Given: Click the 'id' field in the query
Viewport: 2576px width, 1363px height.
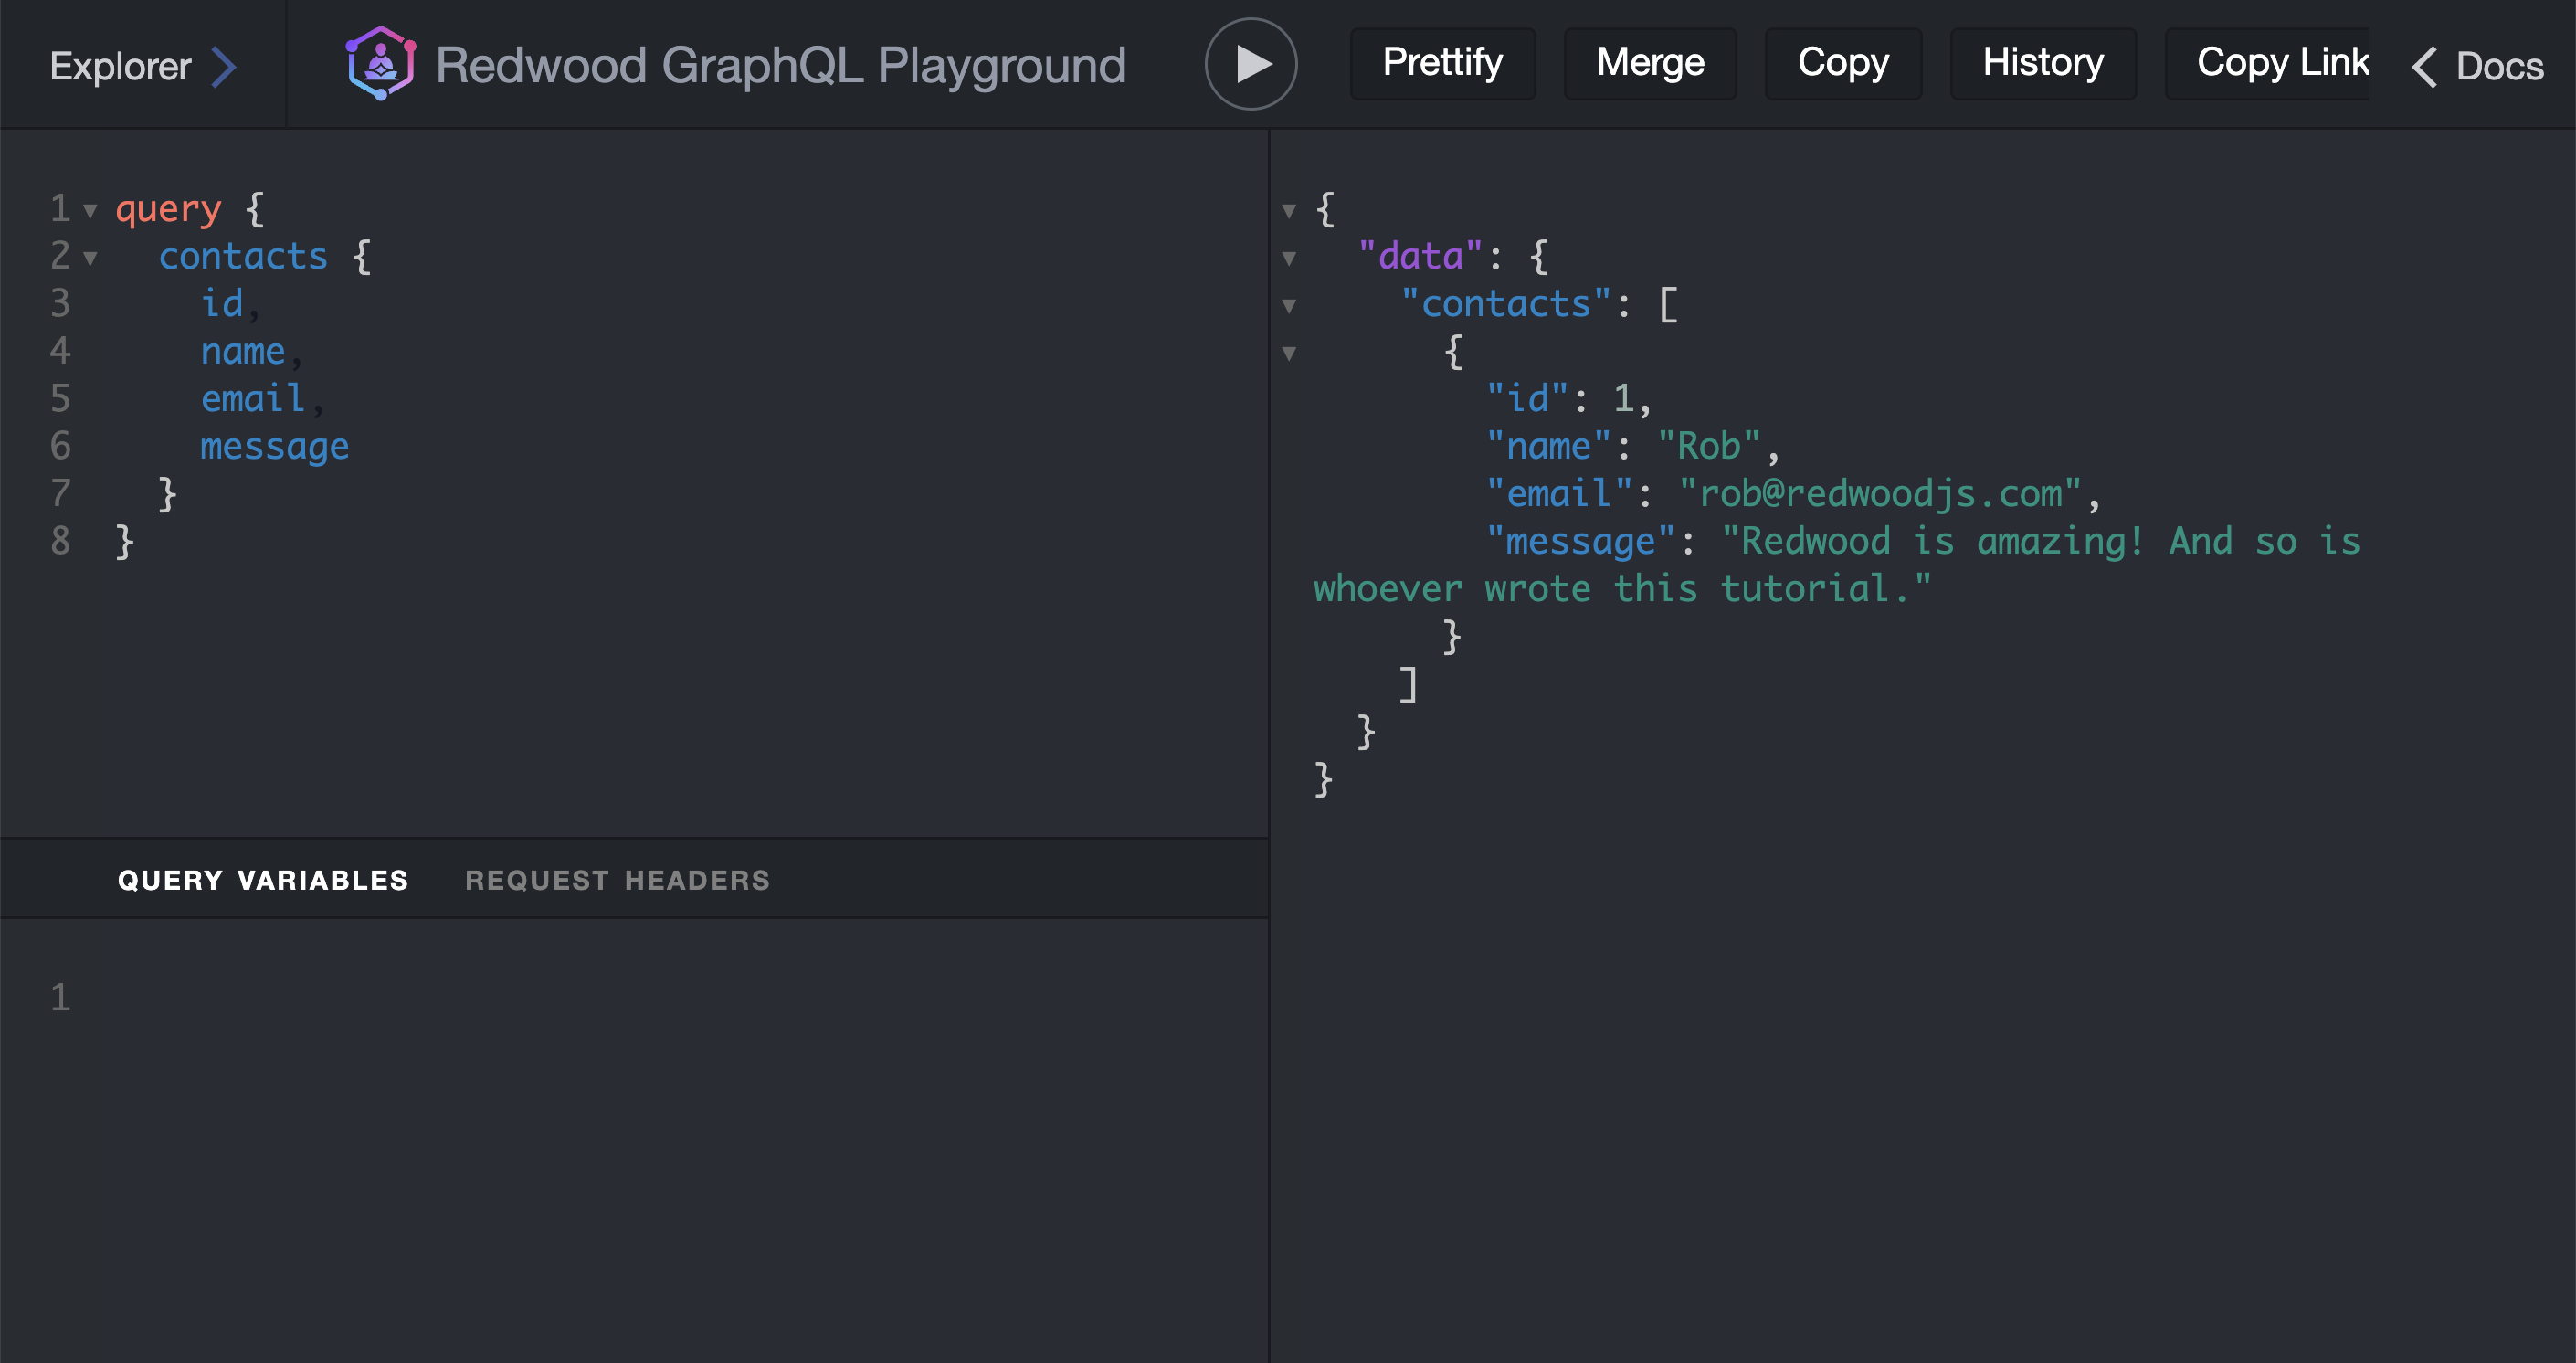Looking at the screenshot, I should (x=222, y=304).
